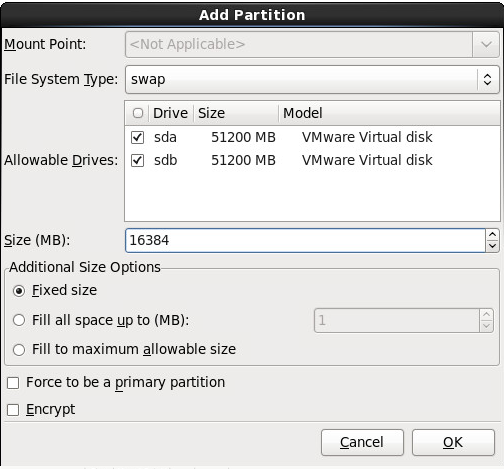Viewport: 504px width, 469px height.
Task: Increase Size (MB) with up arrow
Action: 492,235
